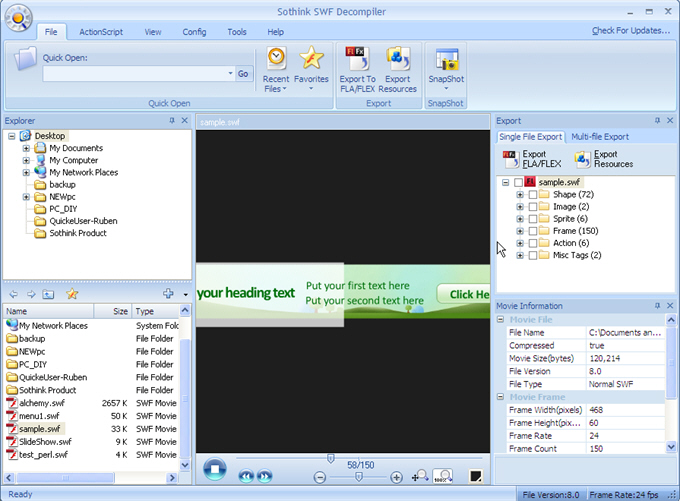
Task: Check the Frame (150) checkbox
Action: [533, 231]
